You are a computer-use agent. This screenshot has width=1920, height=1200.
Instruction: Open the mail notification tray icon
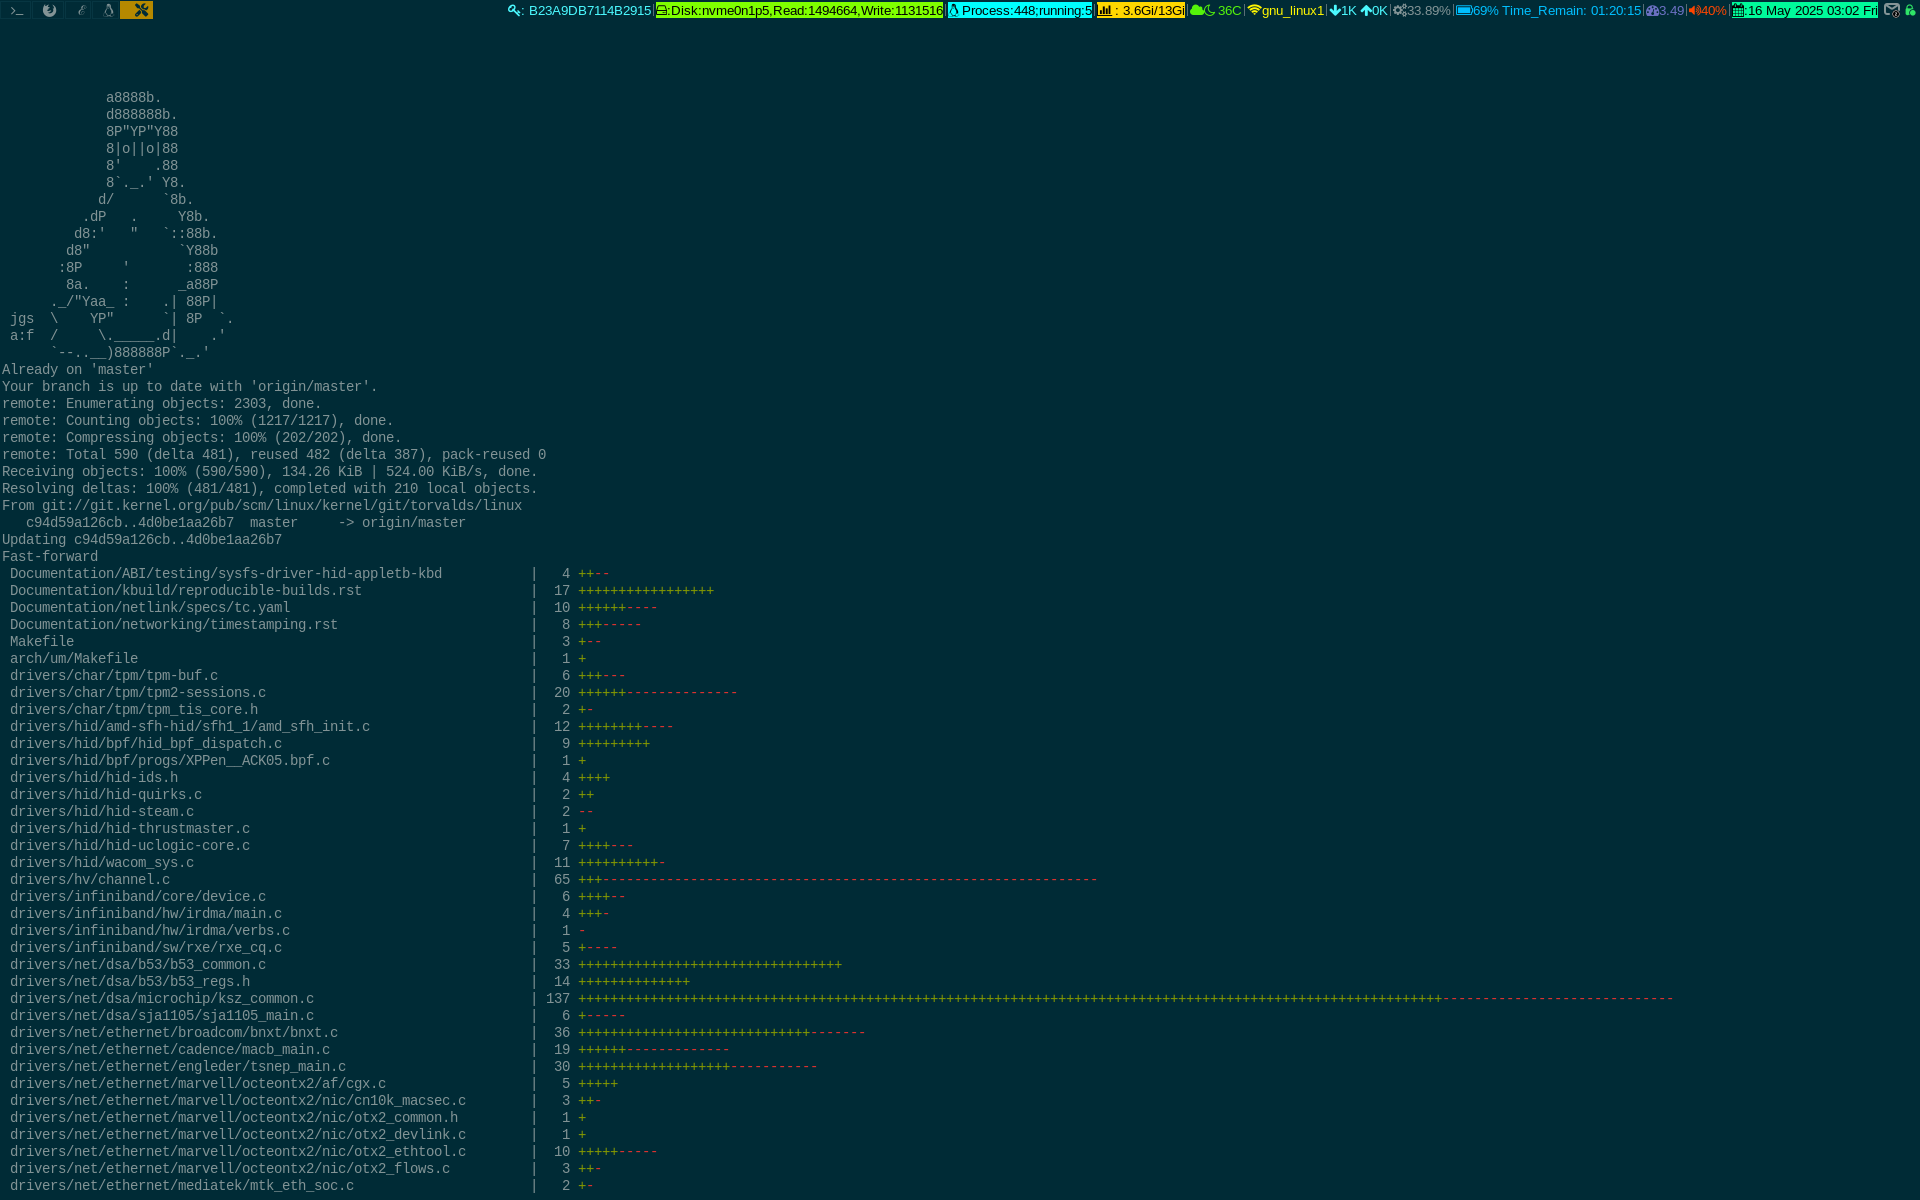point(1892,10)
